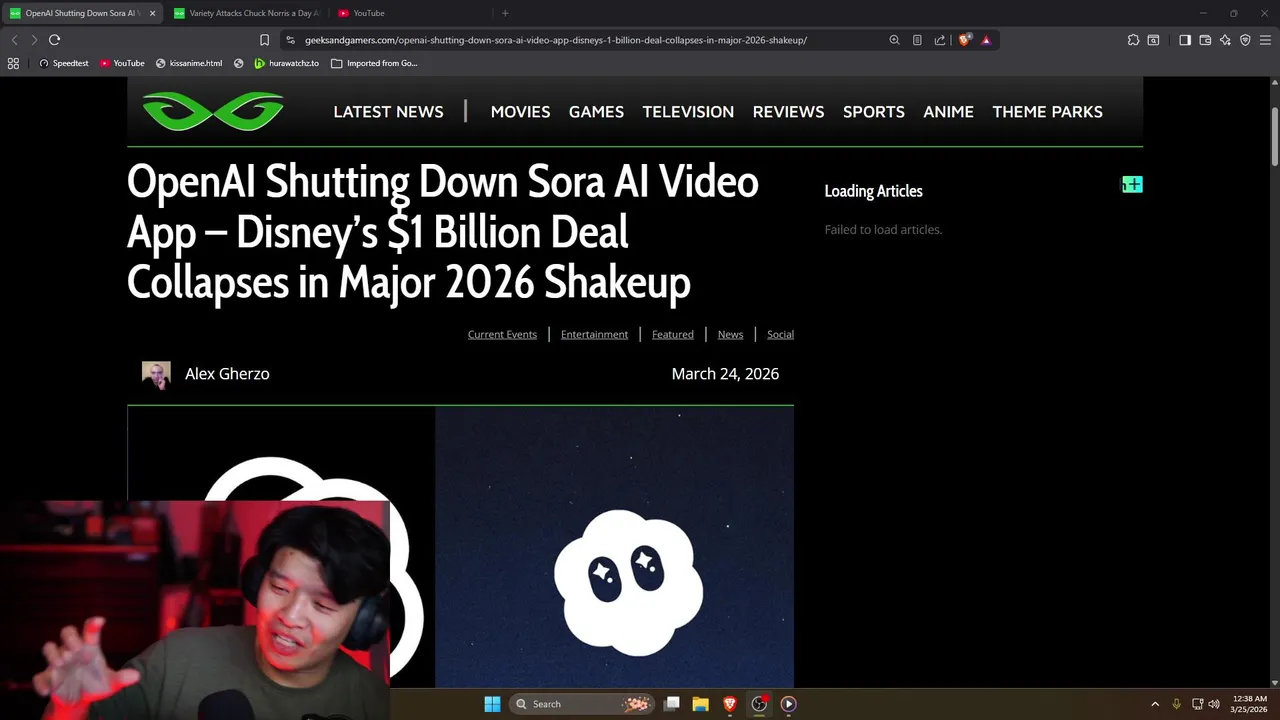Open a new tab with the plus button
The image size is (1280, 720).
coord(505,13)
